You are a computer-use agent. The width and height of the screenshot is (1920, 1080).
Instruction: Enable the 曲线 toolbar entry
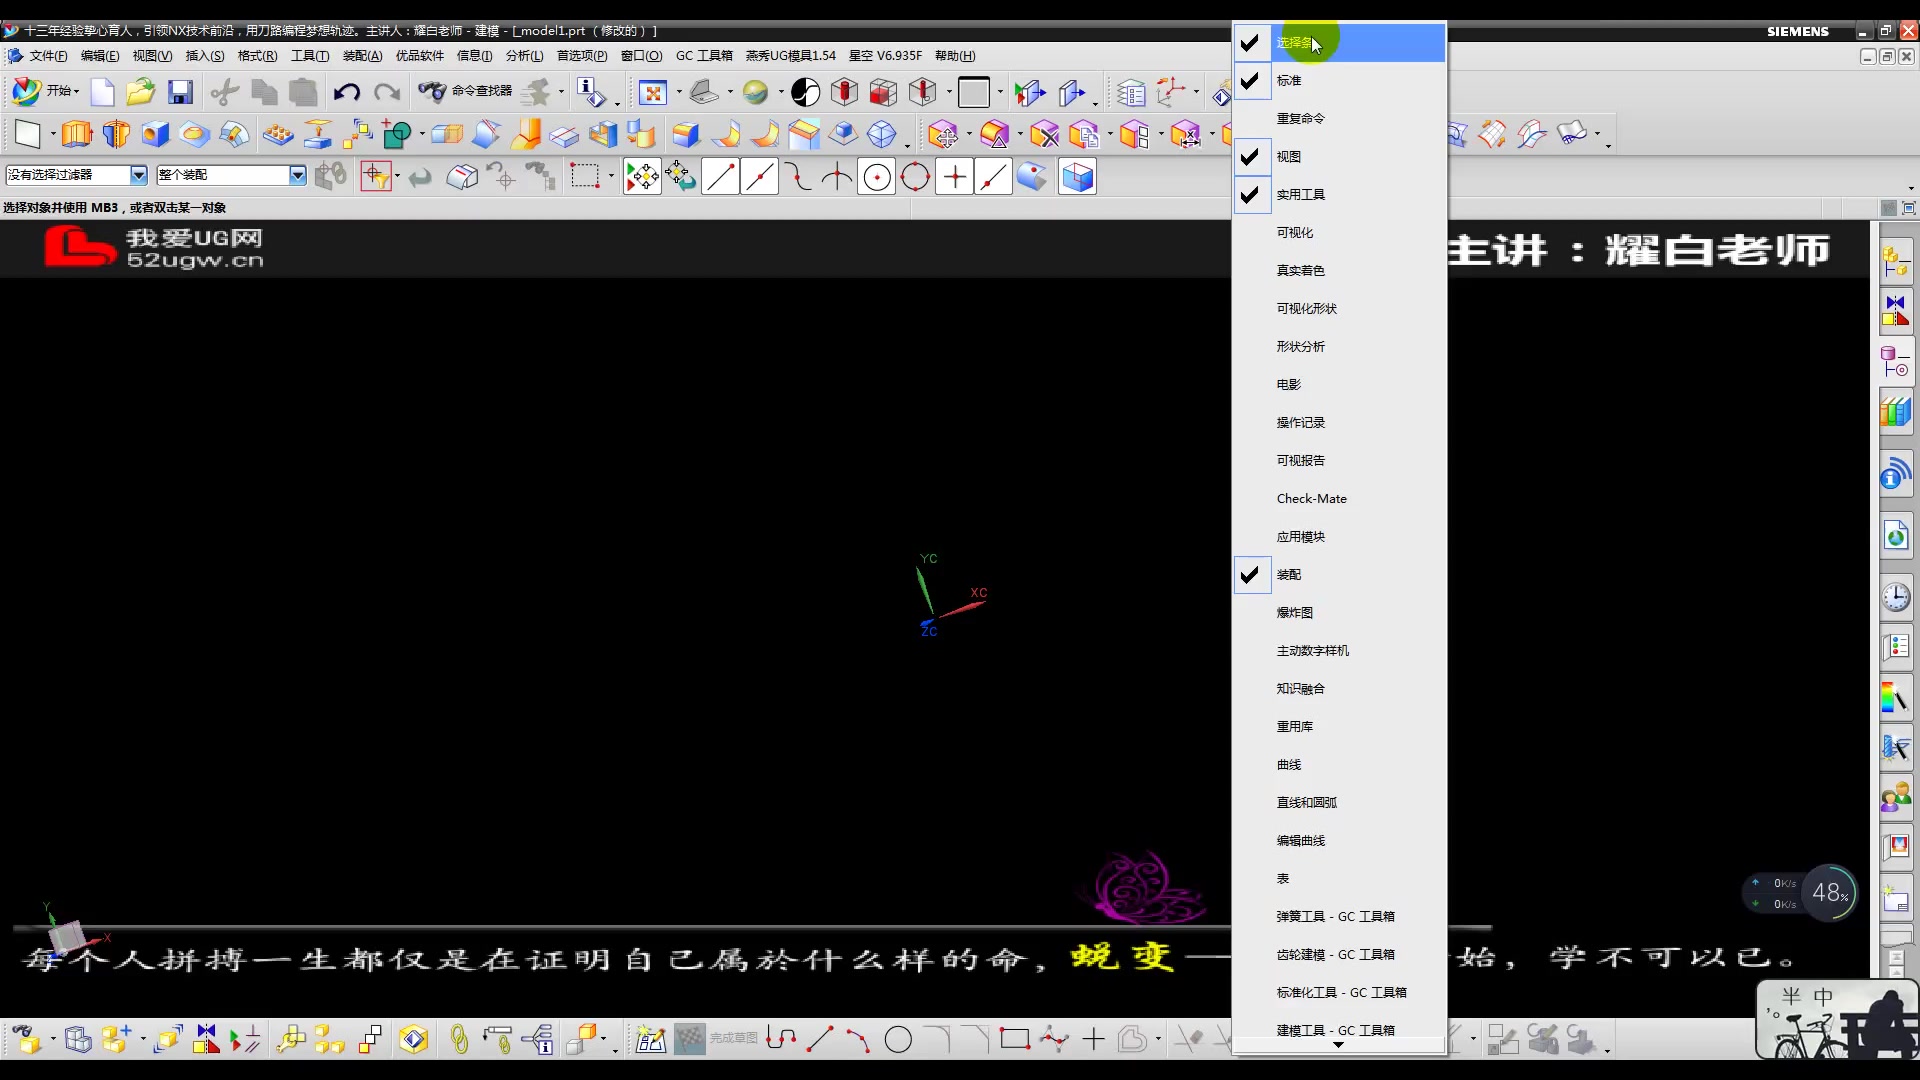1288,764
